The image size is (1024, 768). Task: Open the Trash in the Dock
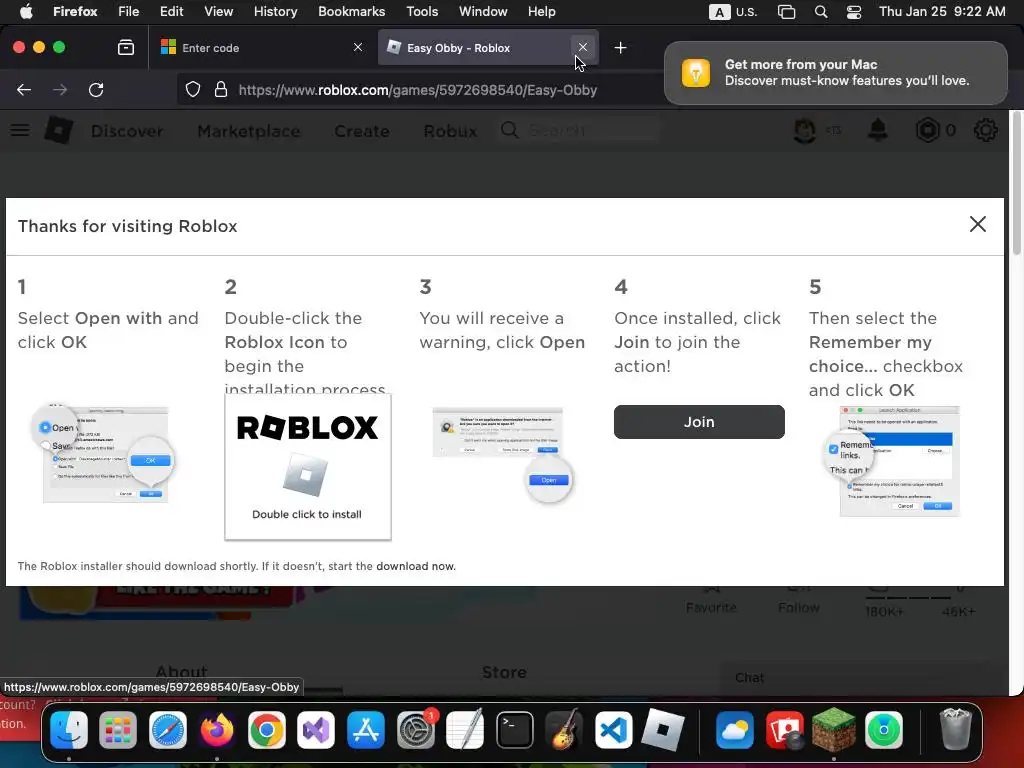click(x=955, y=729)
